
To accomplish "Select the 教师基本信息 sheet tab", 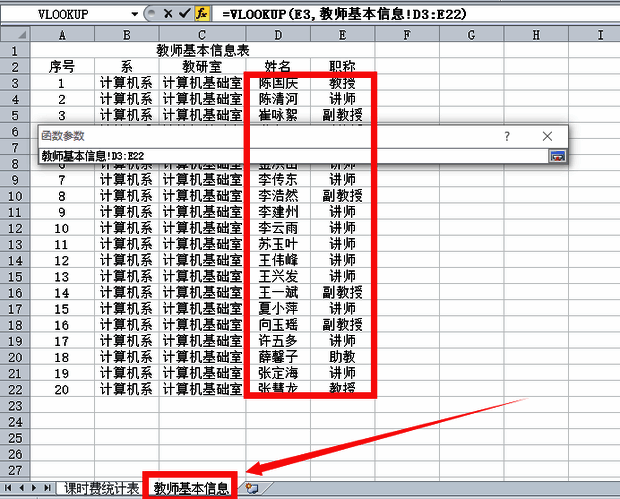I will coord(190,488).
